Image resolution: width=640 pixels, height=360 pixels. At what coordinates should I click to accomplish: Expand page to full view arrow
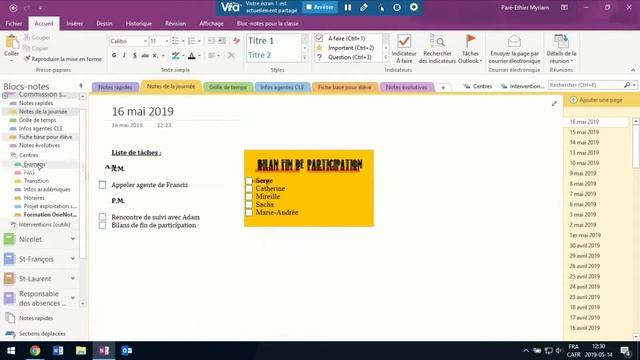554,104
